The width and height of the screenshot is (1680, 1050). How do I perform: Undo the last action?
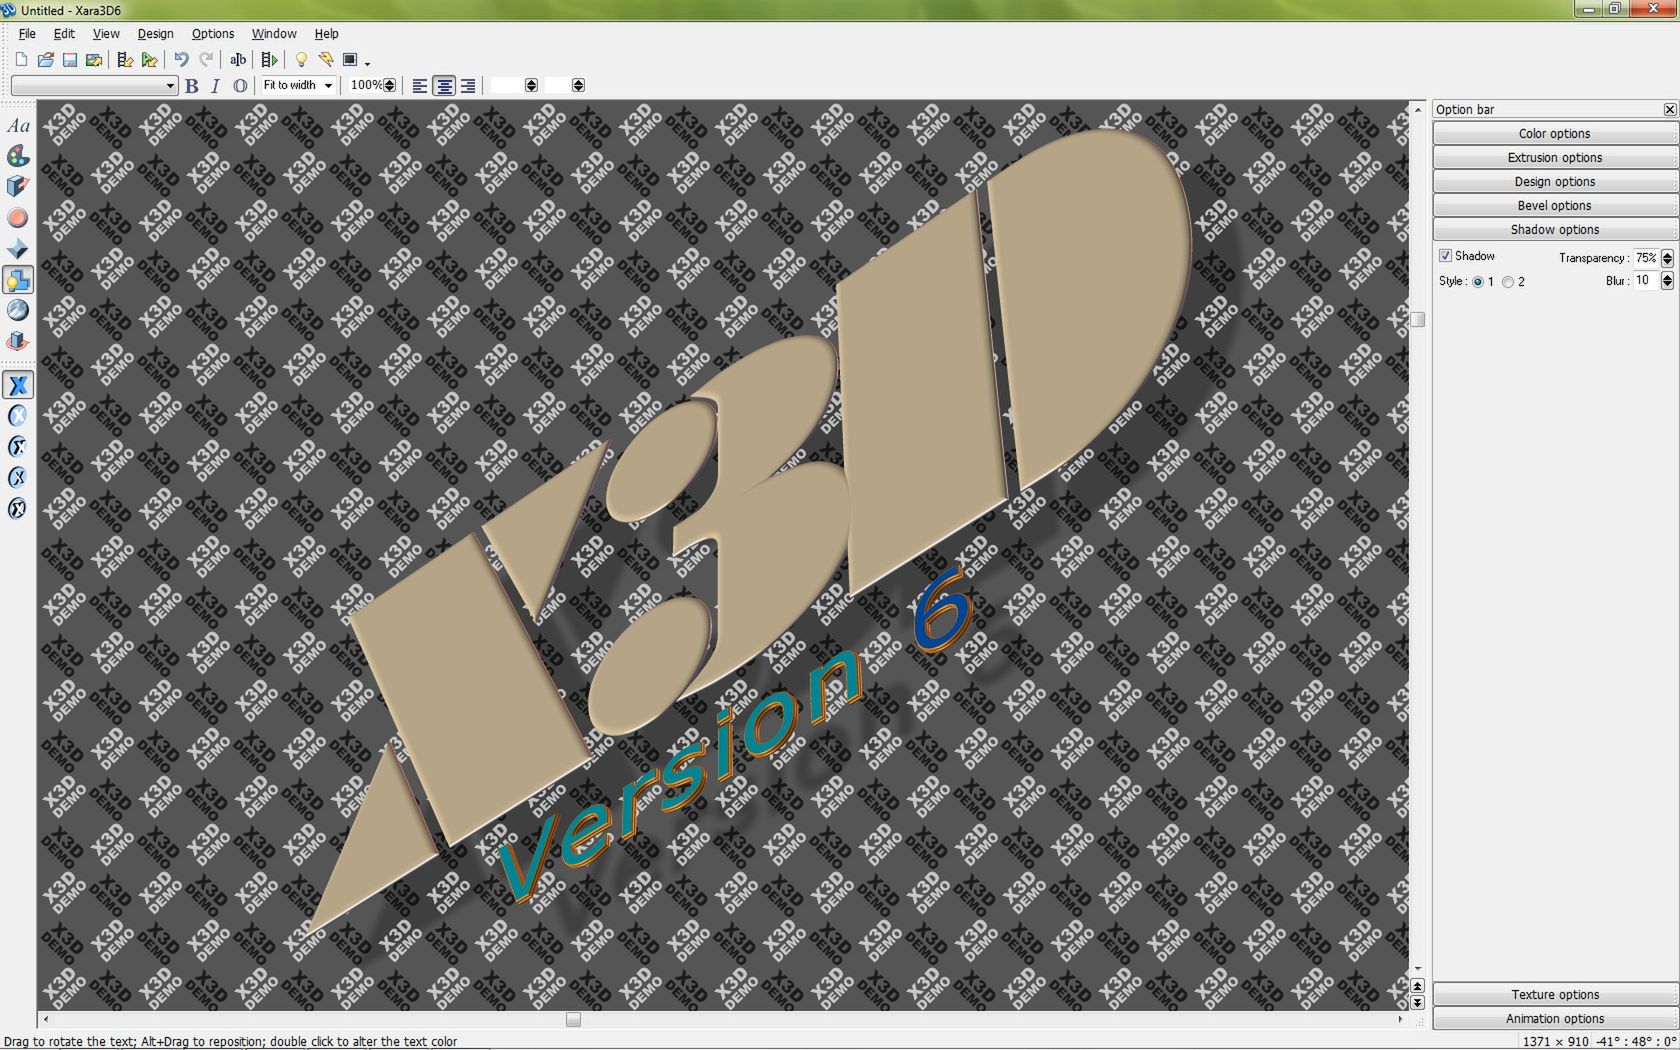click(181, 60)
